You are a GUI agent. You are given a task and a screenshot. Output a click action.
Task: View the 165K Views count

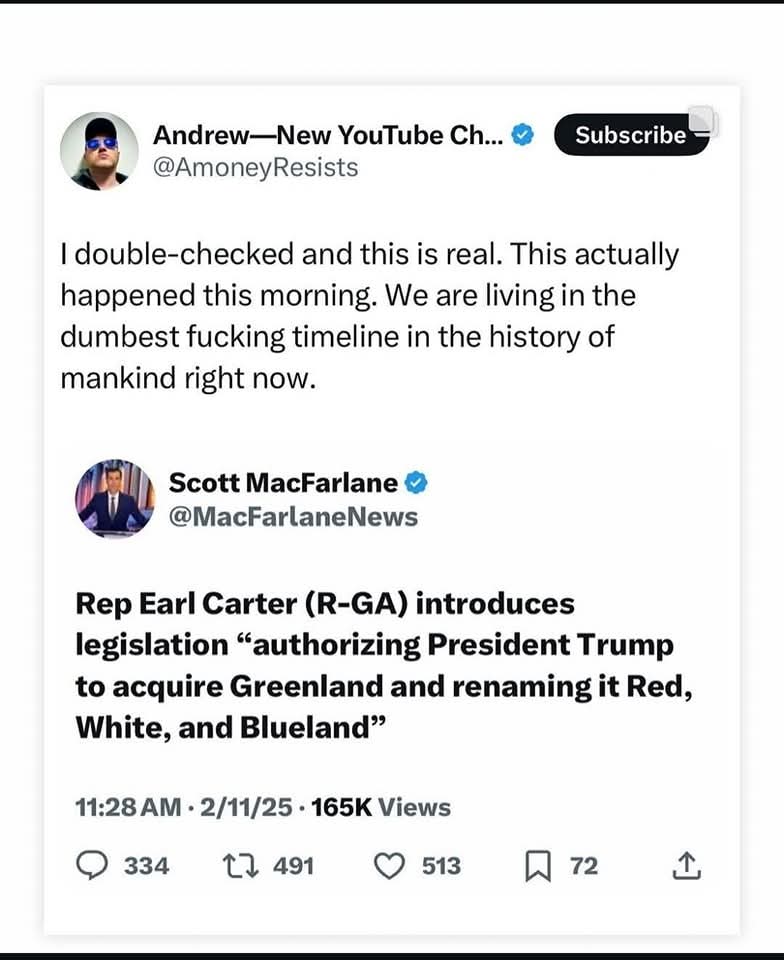[381, 807]
